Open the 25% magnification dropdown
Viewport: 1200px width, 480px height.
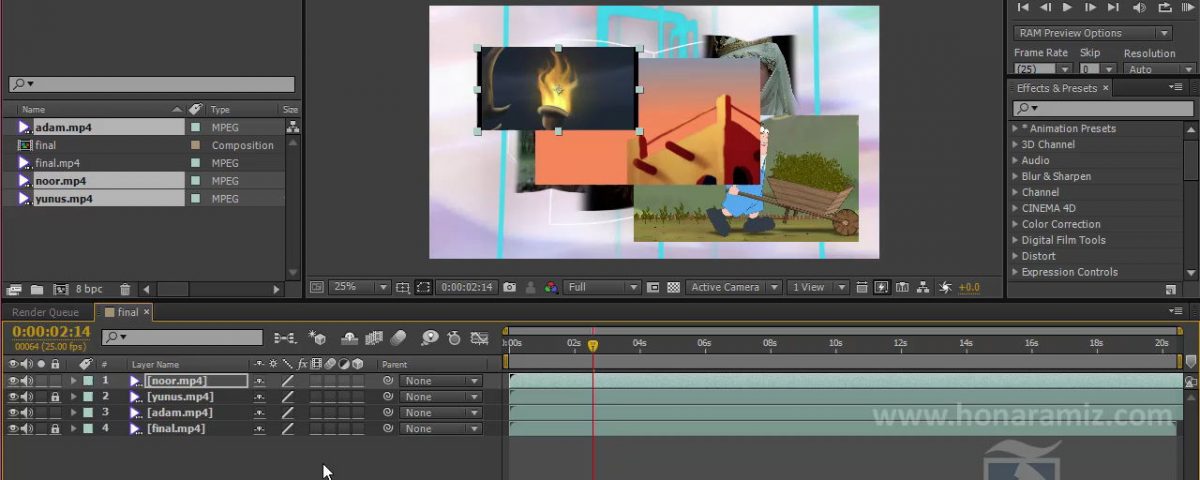tap(361, 287)
